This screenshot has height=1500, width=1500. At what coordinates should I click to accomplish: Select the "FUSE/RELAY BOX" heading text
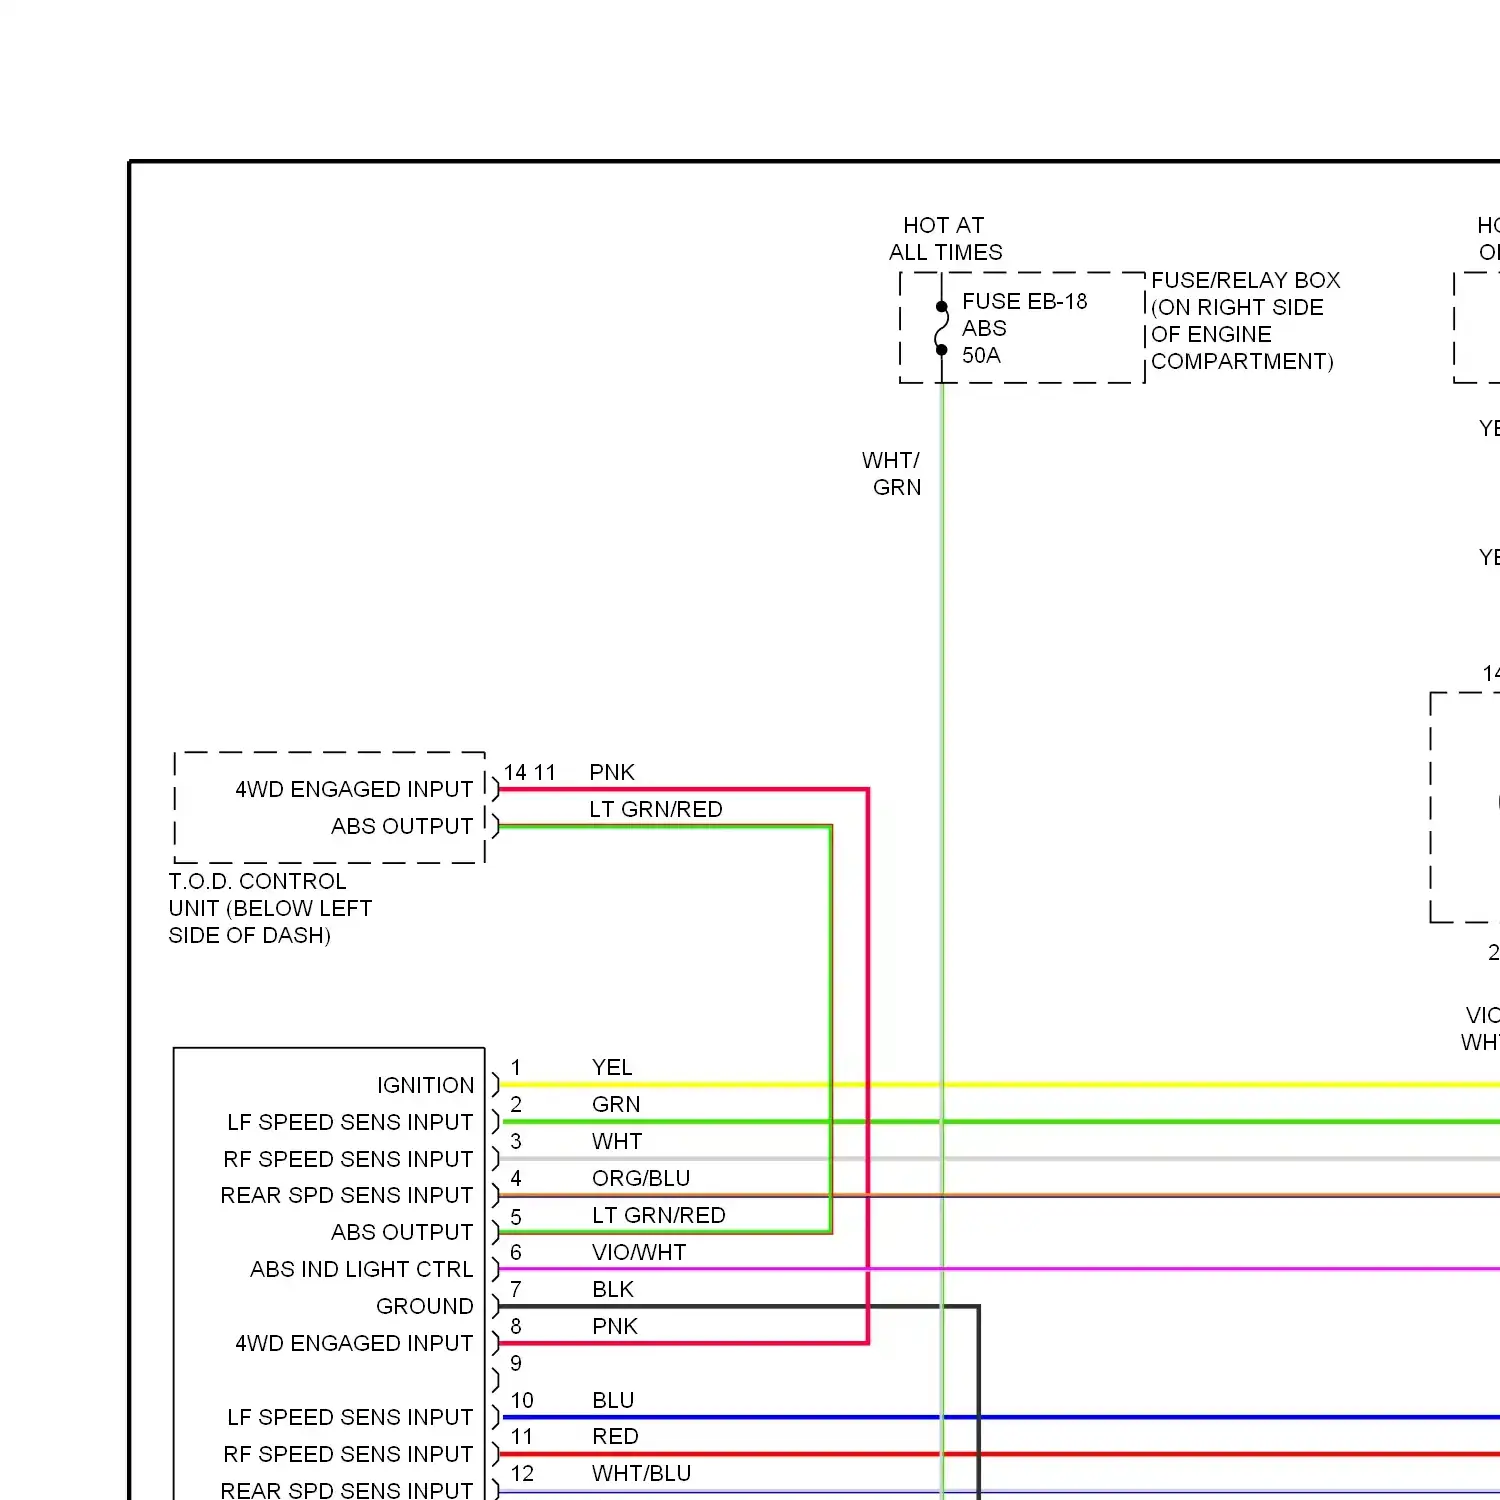click(1245, 280)
